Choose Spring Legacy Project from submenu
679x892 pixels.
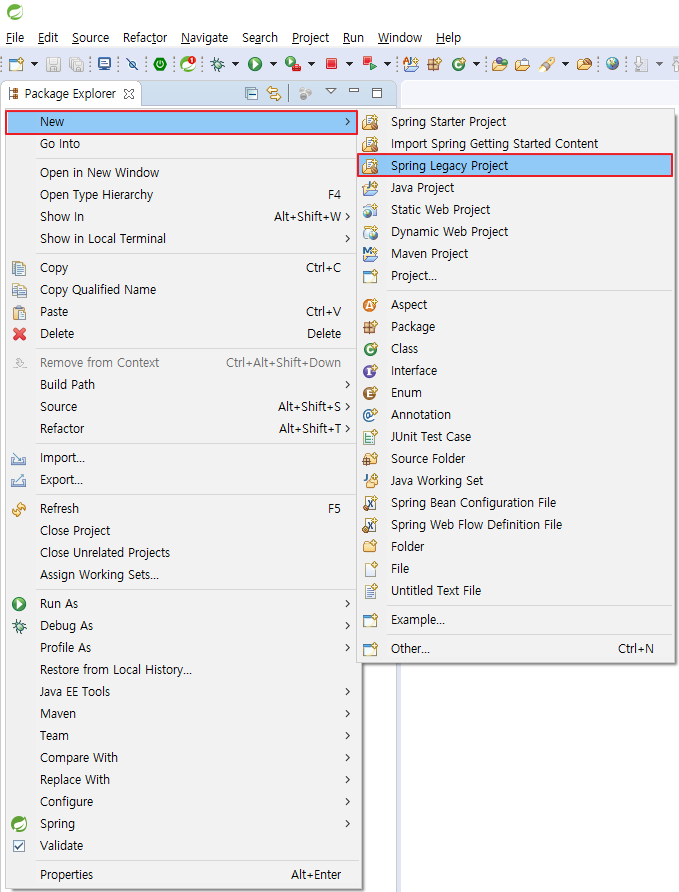pyautogui.click(x=515, y=166)
